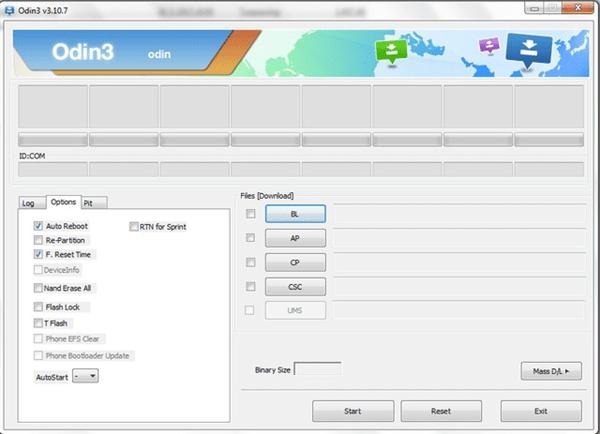Expand the Mass D/L menu button

tap(551, 371)
